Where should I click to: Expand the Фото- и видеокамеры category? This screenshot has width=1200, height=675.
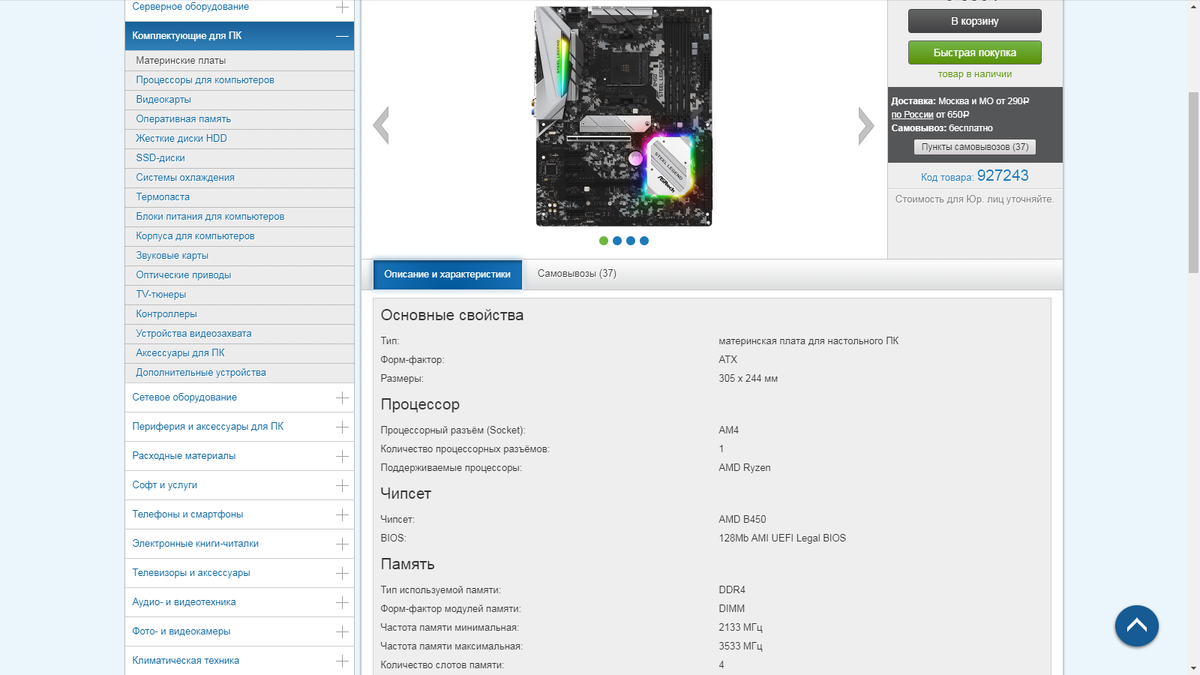pyautogui.click(x=342, y=632)
